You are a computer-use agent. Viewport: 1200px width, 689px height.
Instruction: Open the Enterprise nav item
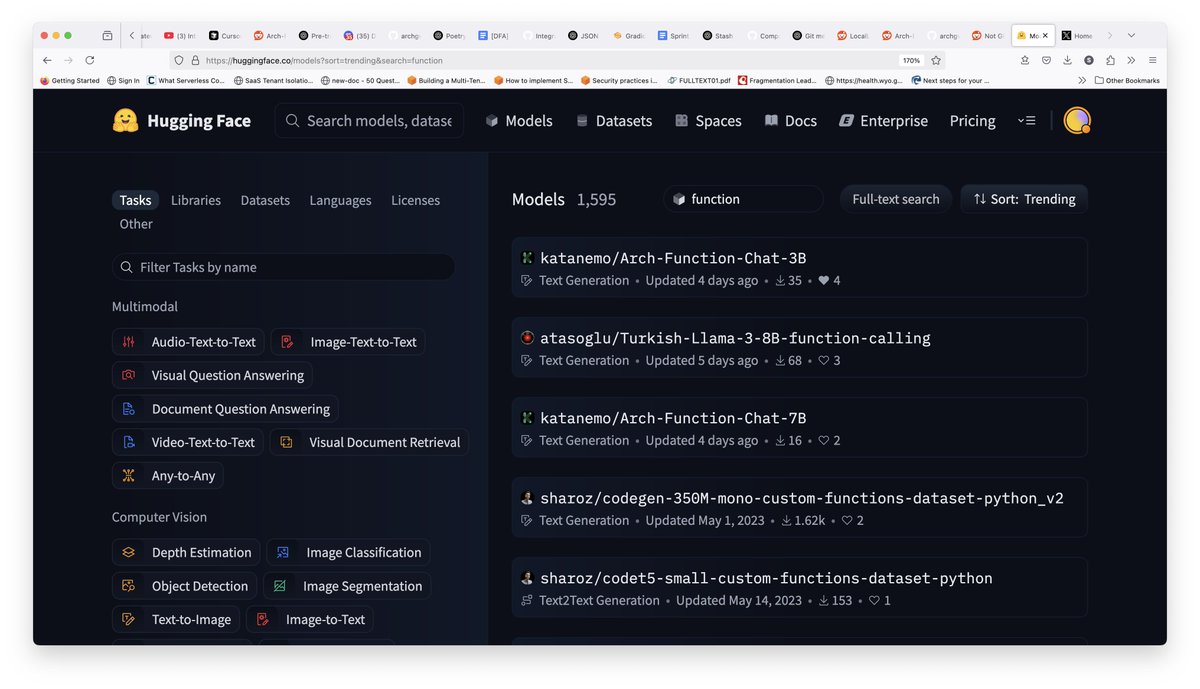point(883,121)
